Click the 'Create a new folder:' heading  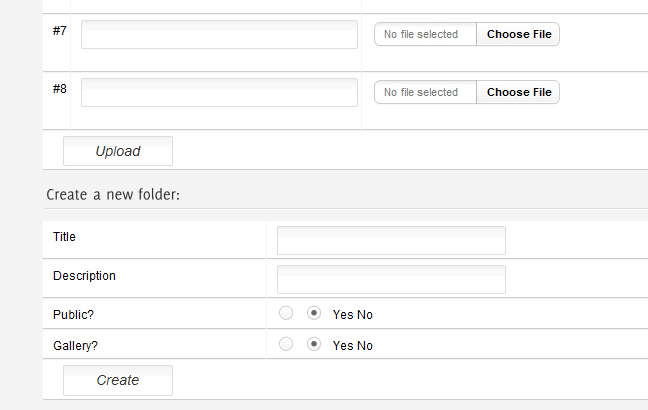(113, 194)
